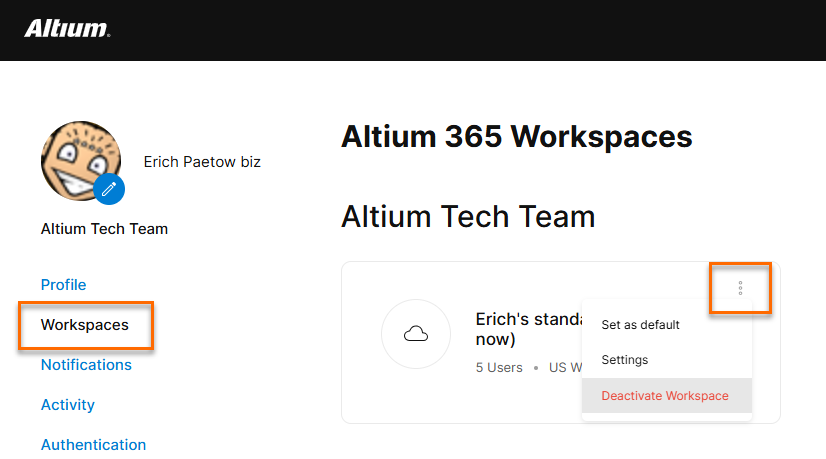Click the 'Altium 365 Workspaces' heading
This screenshot has height=459, width=826.
click(516, 136)
